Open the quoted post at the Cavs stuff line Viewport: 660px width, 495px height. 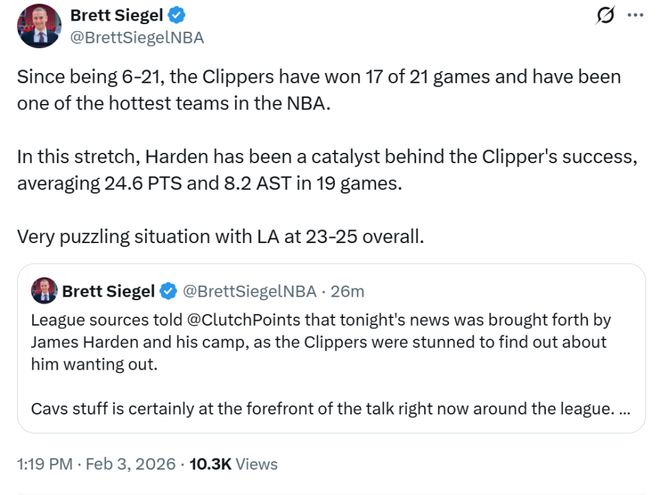coord(320,408)
